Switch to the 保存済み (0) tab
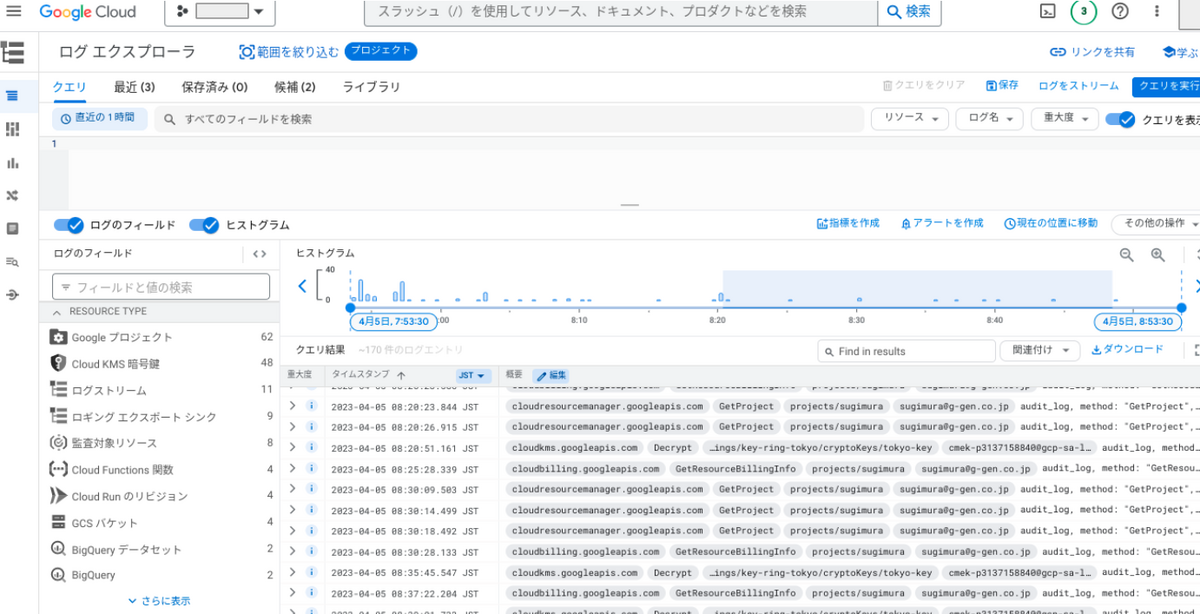1200x614 pixels. (215, 87)
